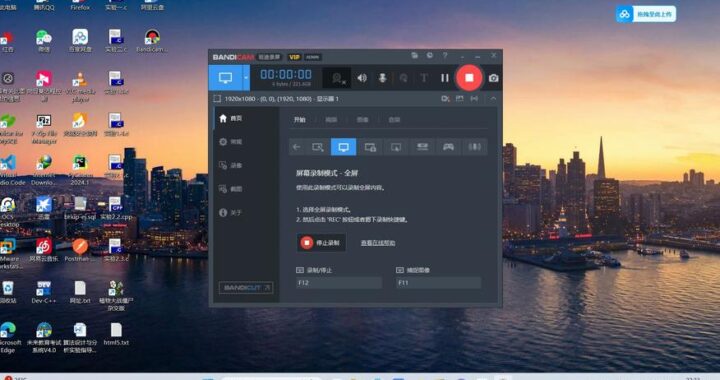Open 7-Zip File Manager shortcut

pos(44,129)
